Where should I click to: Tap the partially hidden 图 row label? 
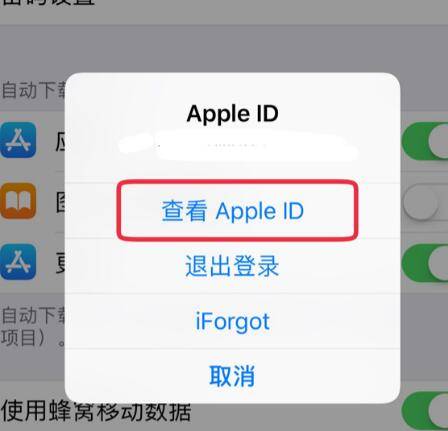tap(60, 202)
